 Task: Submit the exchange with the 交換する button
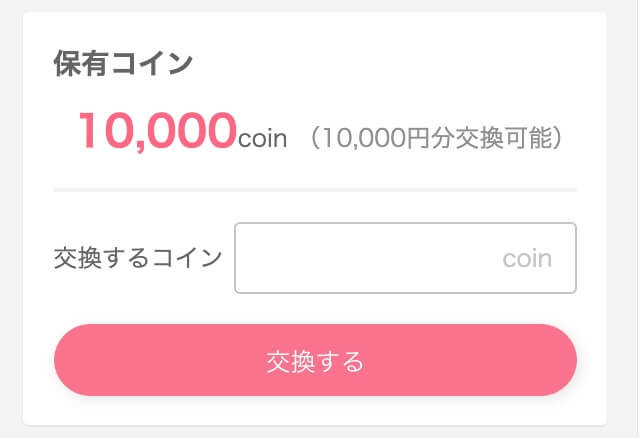pyautogui.click(x=315, y=360)
